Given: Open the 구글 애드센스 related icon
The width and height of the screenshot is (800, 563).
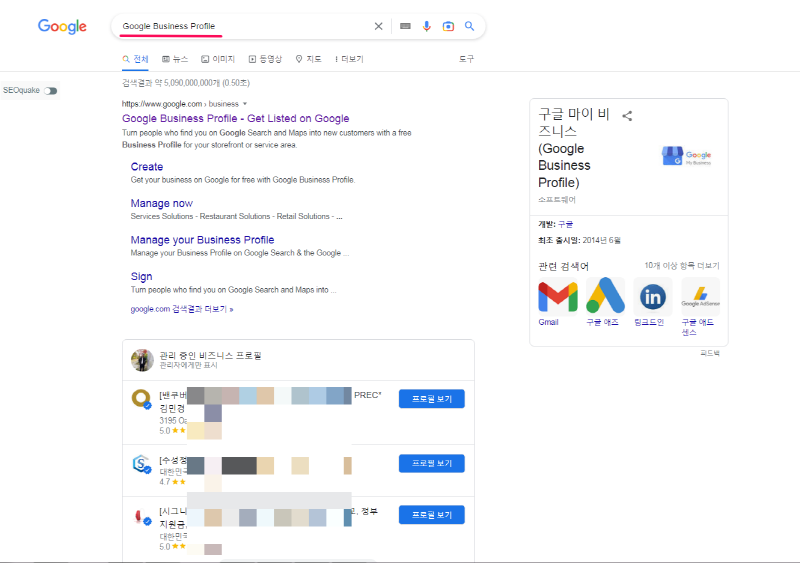Looking at the screenshot, I should (701, 296).
